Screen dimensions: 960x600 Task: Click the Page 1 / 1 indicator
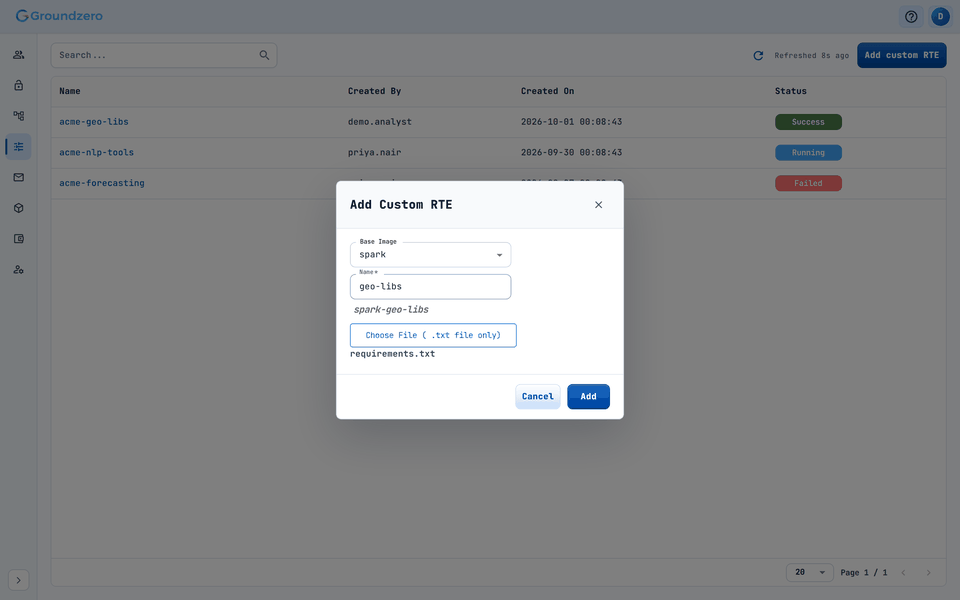[x=863, y=572]
